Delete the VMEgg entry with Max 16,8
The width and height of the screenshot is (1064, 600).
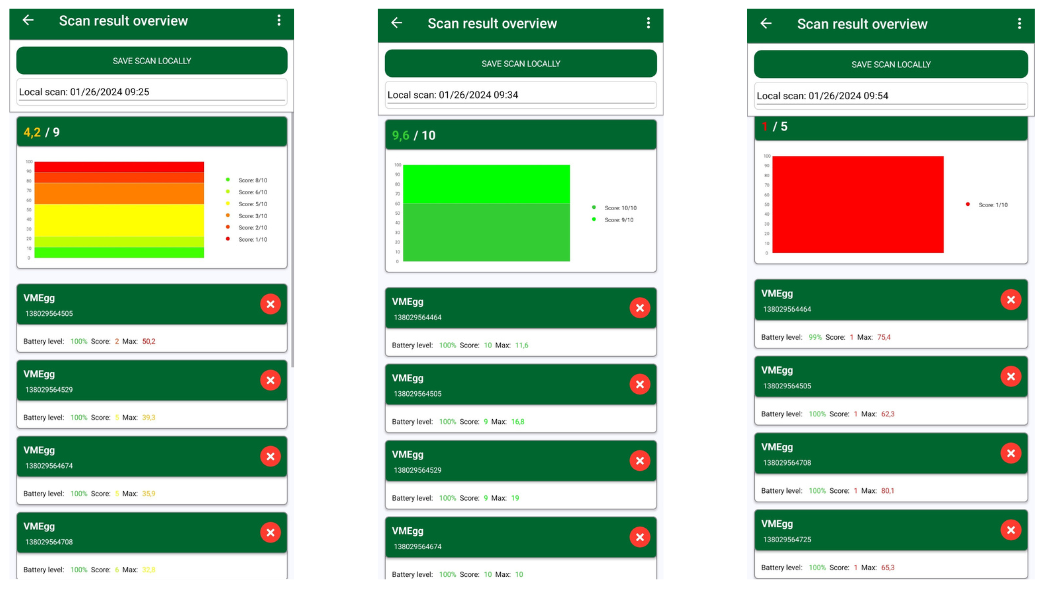pyautogui.click(x=640, y=384)
